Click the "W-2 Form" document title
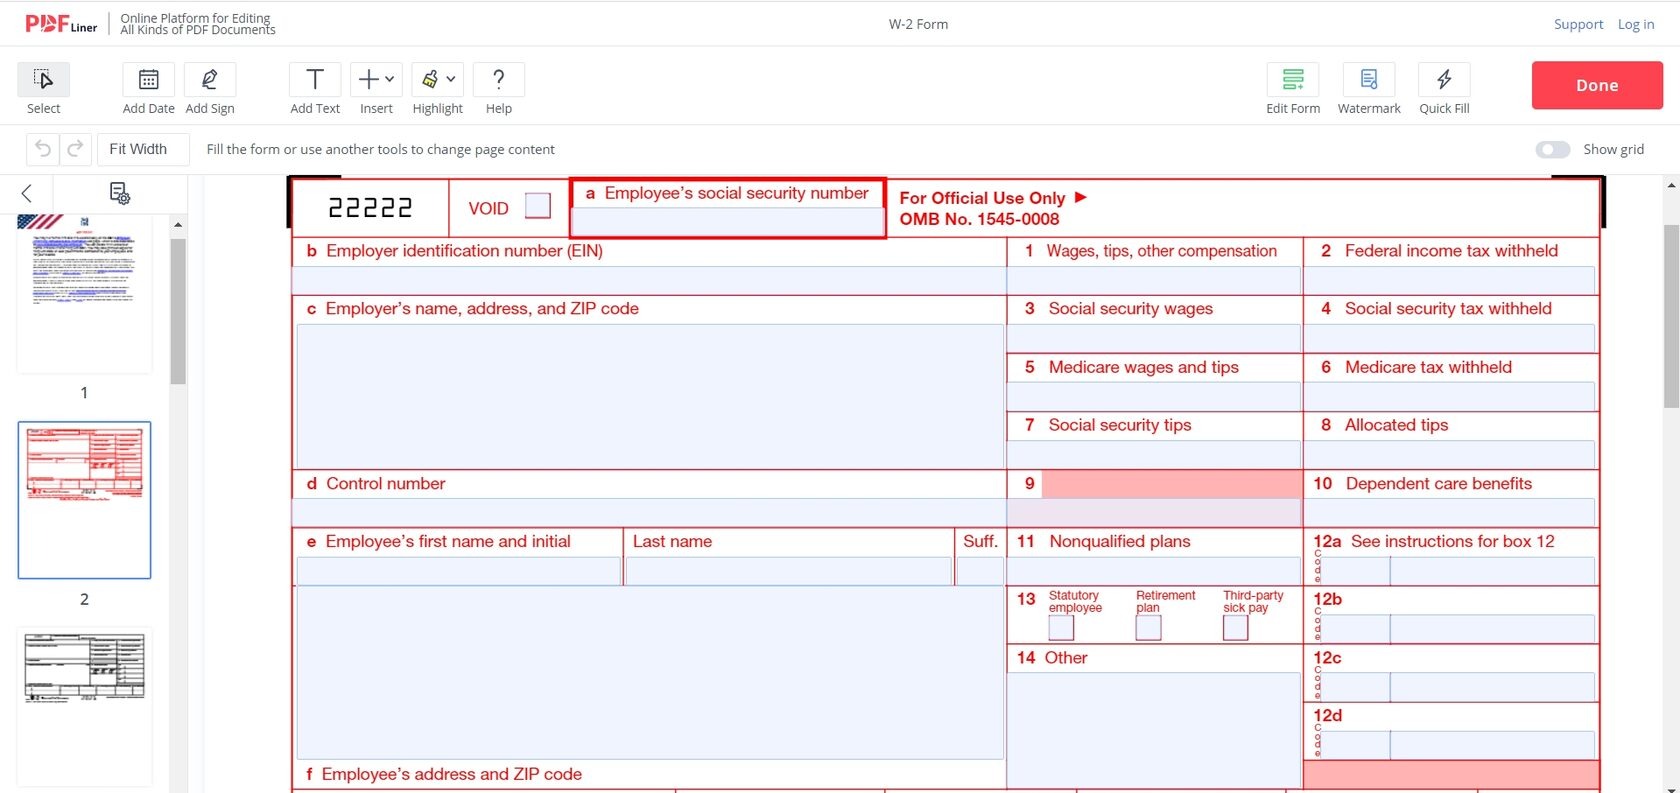The width and height of the screenshot is (1680, 793). [x=918, y=24]
